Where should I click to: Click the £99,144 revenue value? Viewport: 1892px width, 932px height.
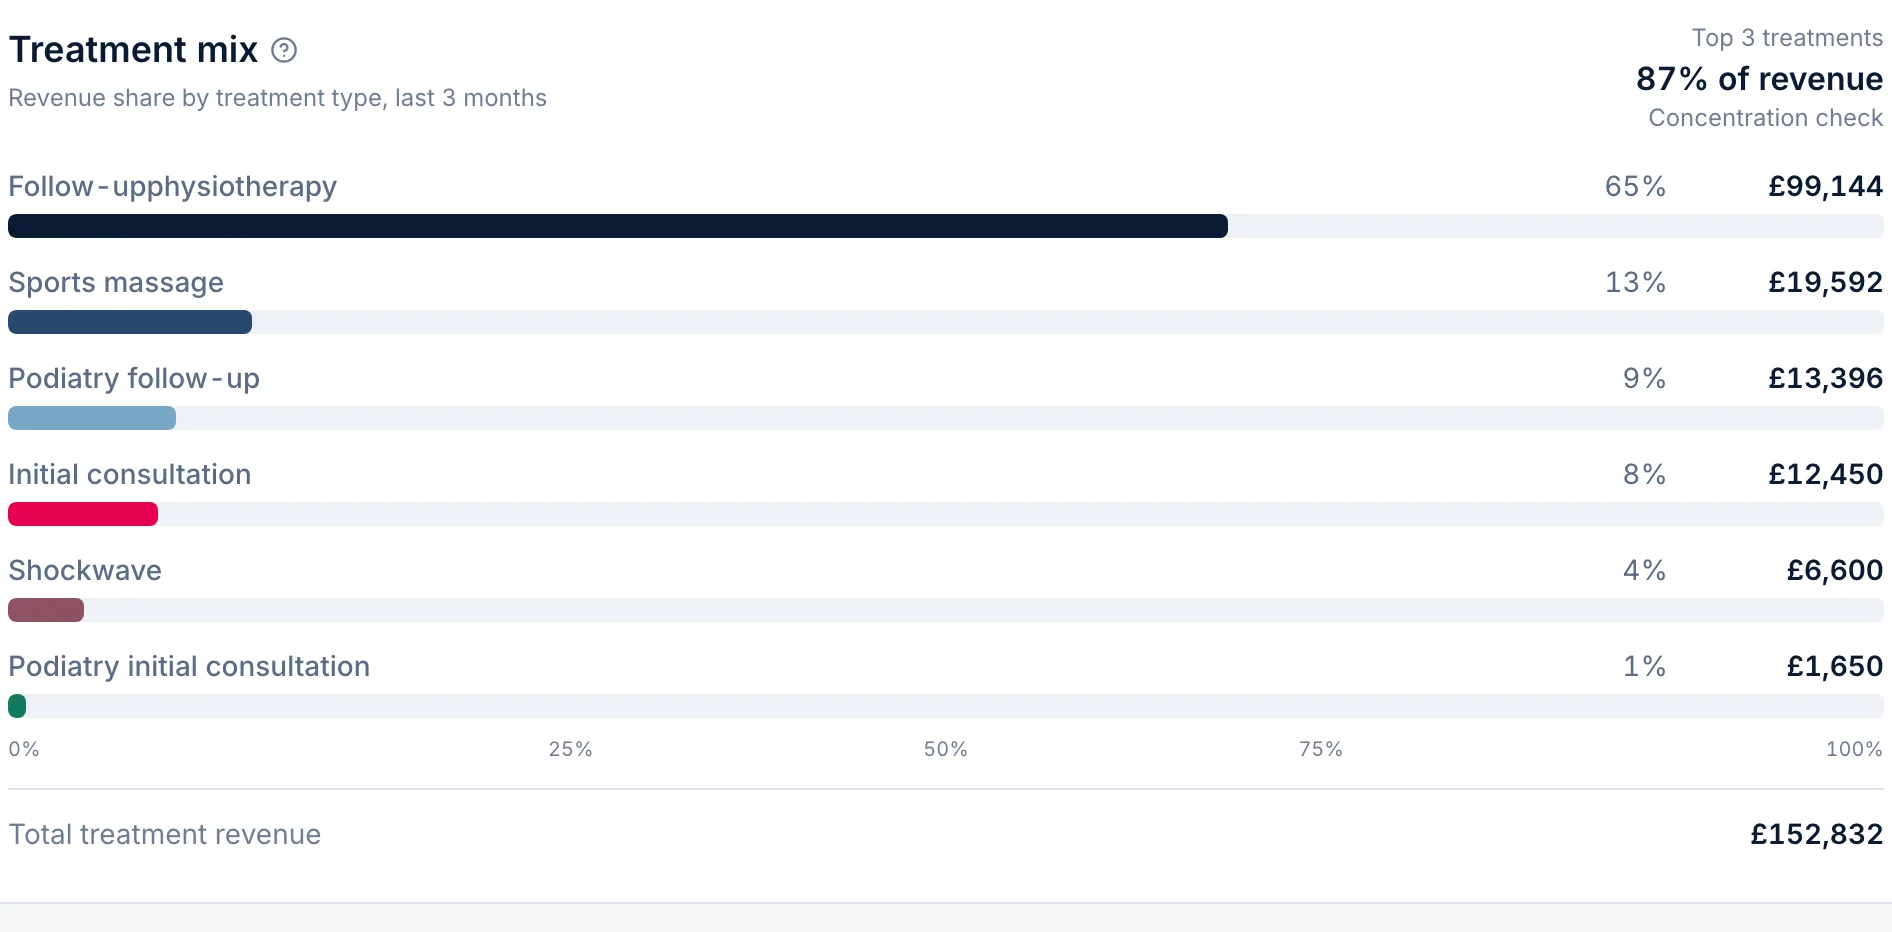pos(1825,186)
